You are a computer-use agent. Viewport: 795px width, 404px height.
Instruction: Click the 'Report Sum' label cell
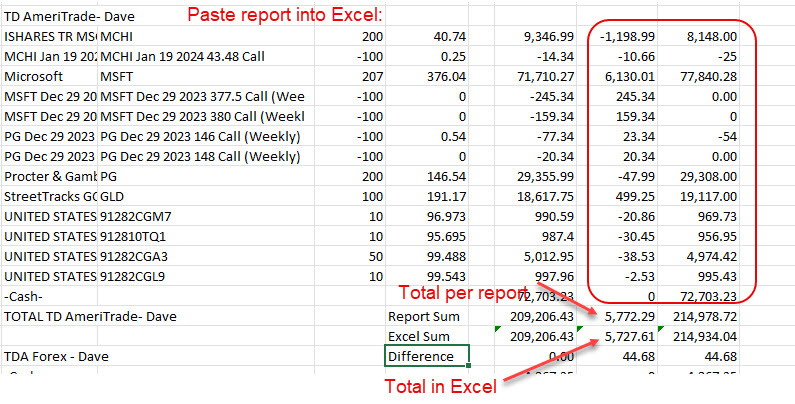click(x=427, y=317)
